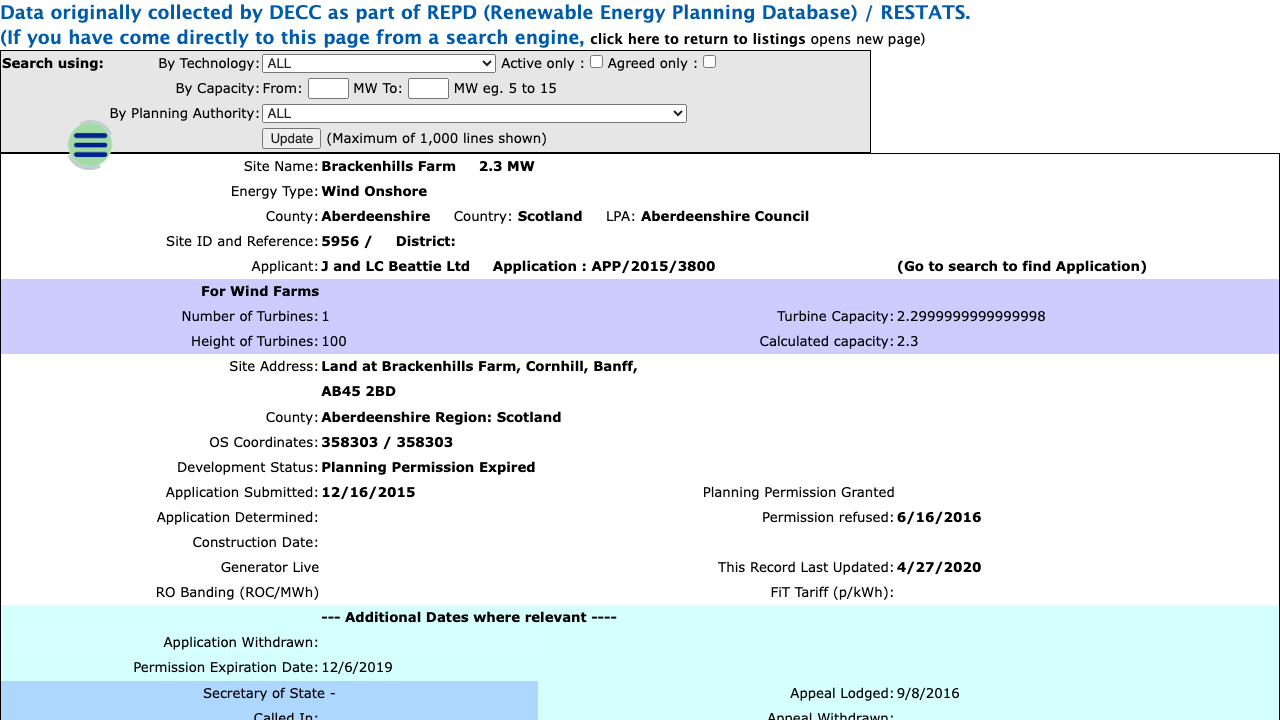Open the By Planning Authority dropdown

pyautogui.click(x=474, y=113)
